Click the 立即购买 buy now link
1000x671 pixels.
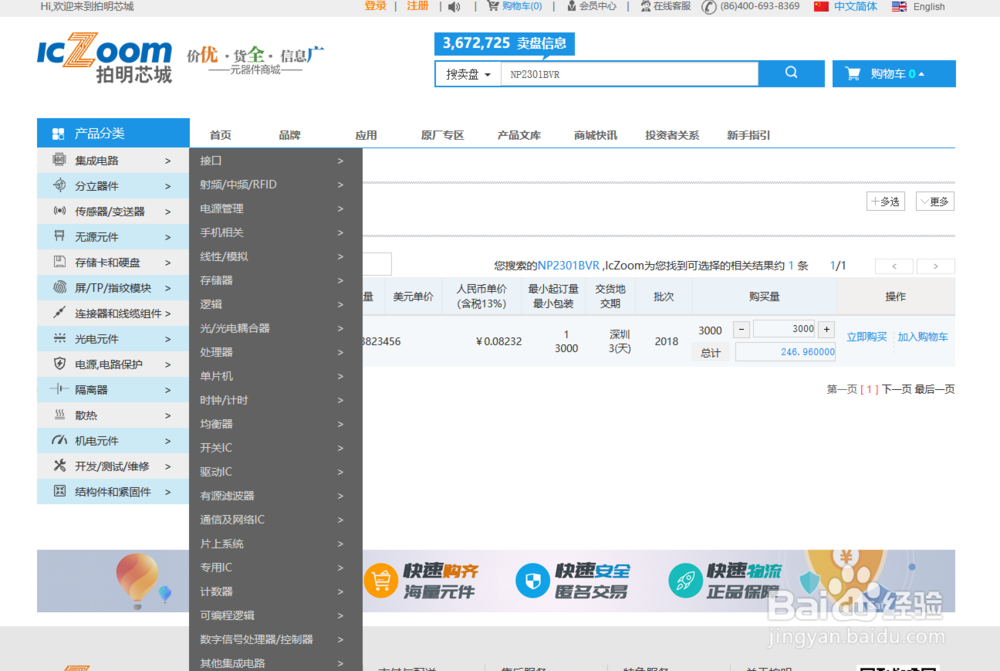866,336
